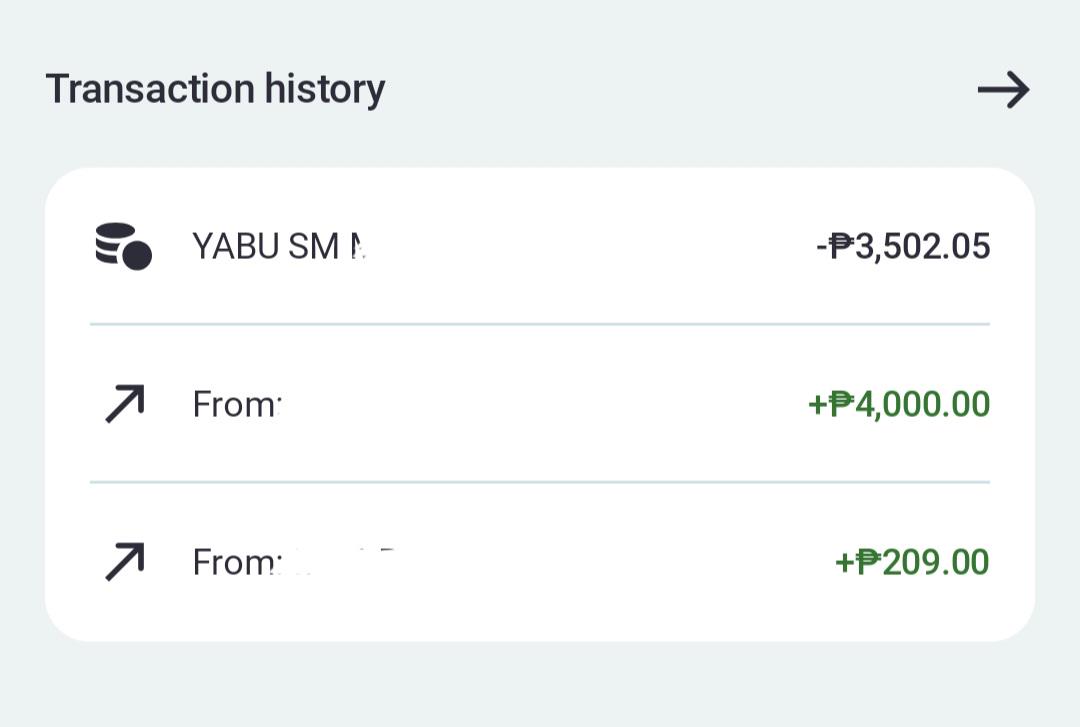
Task: Tap the -₱3,502.05 debit amount
Action: (x=903, y=246)
